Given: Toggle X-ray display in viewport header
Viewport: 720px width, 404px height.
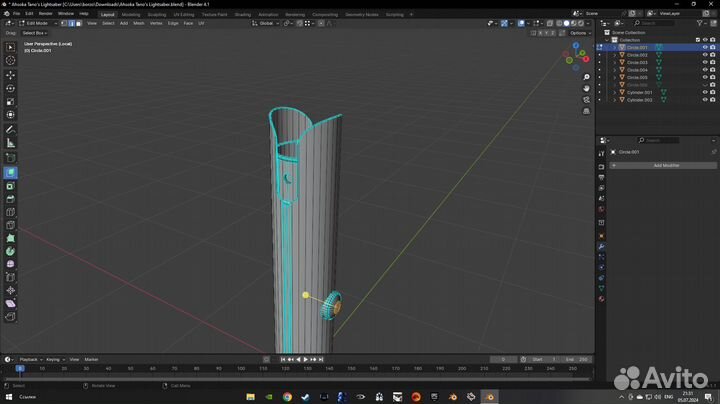Looking at the screenshot, I should 550,23.
